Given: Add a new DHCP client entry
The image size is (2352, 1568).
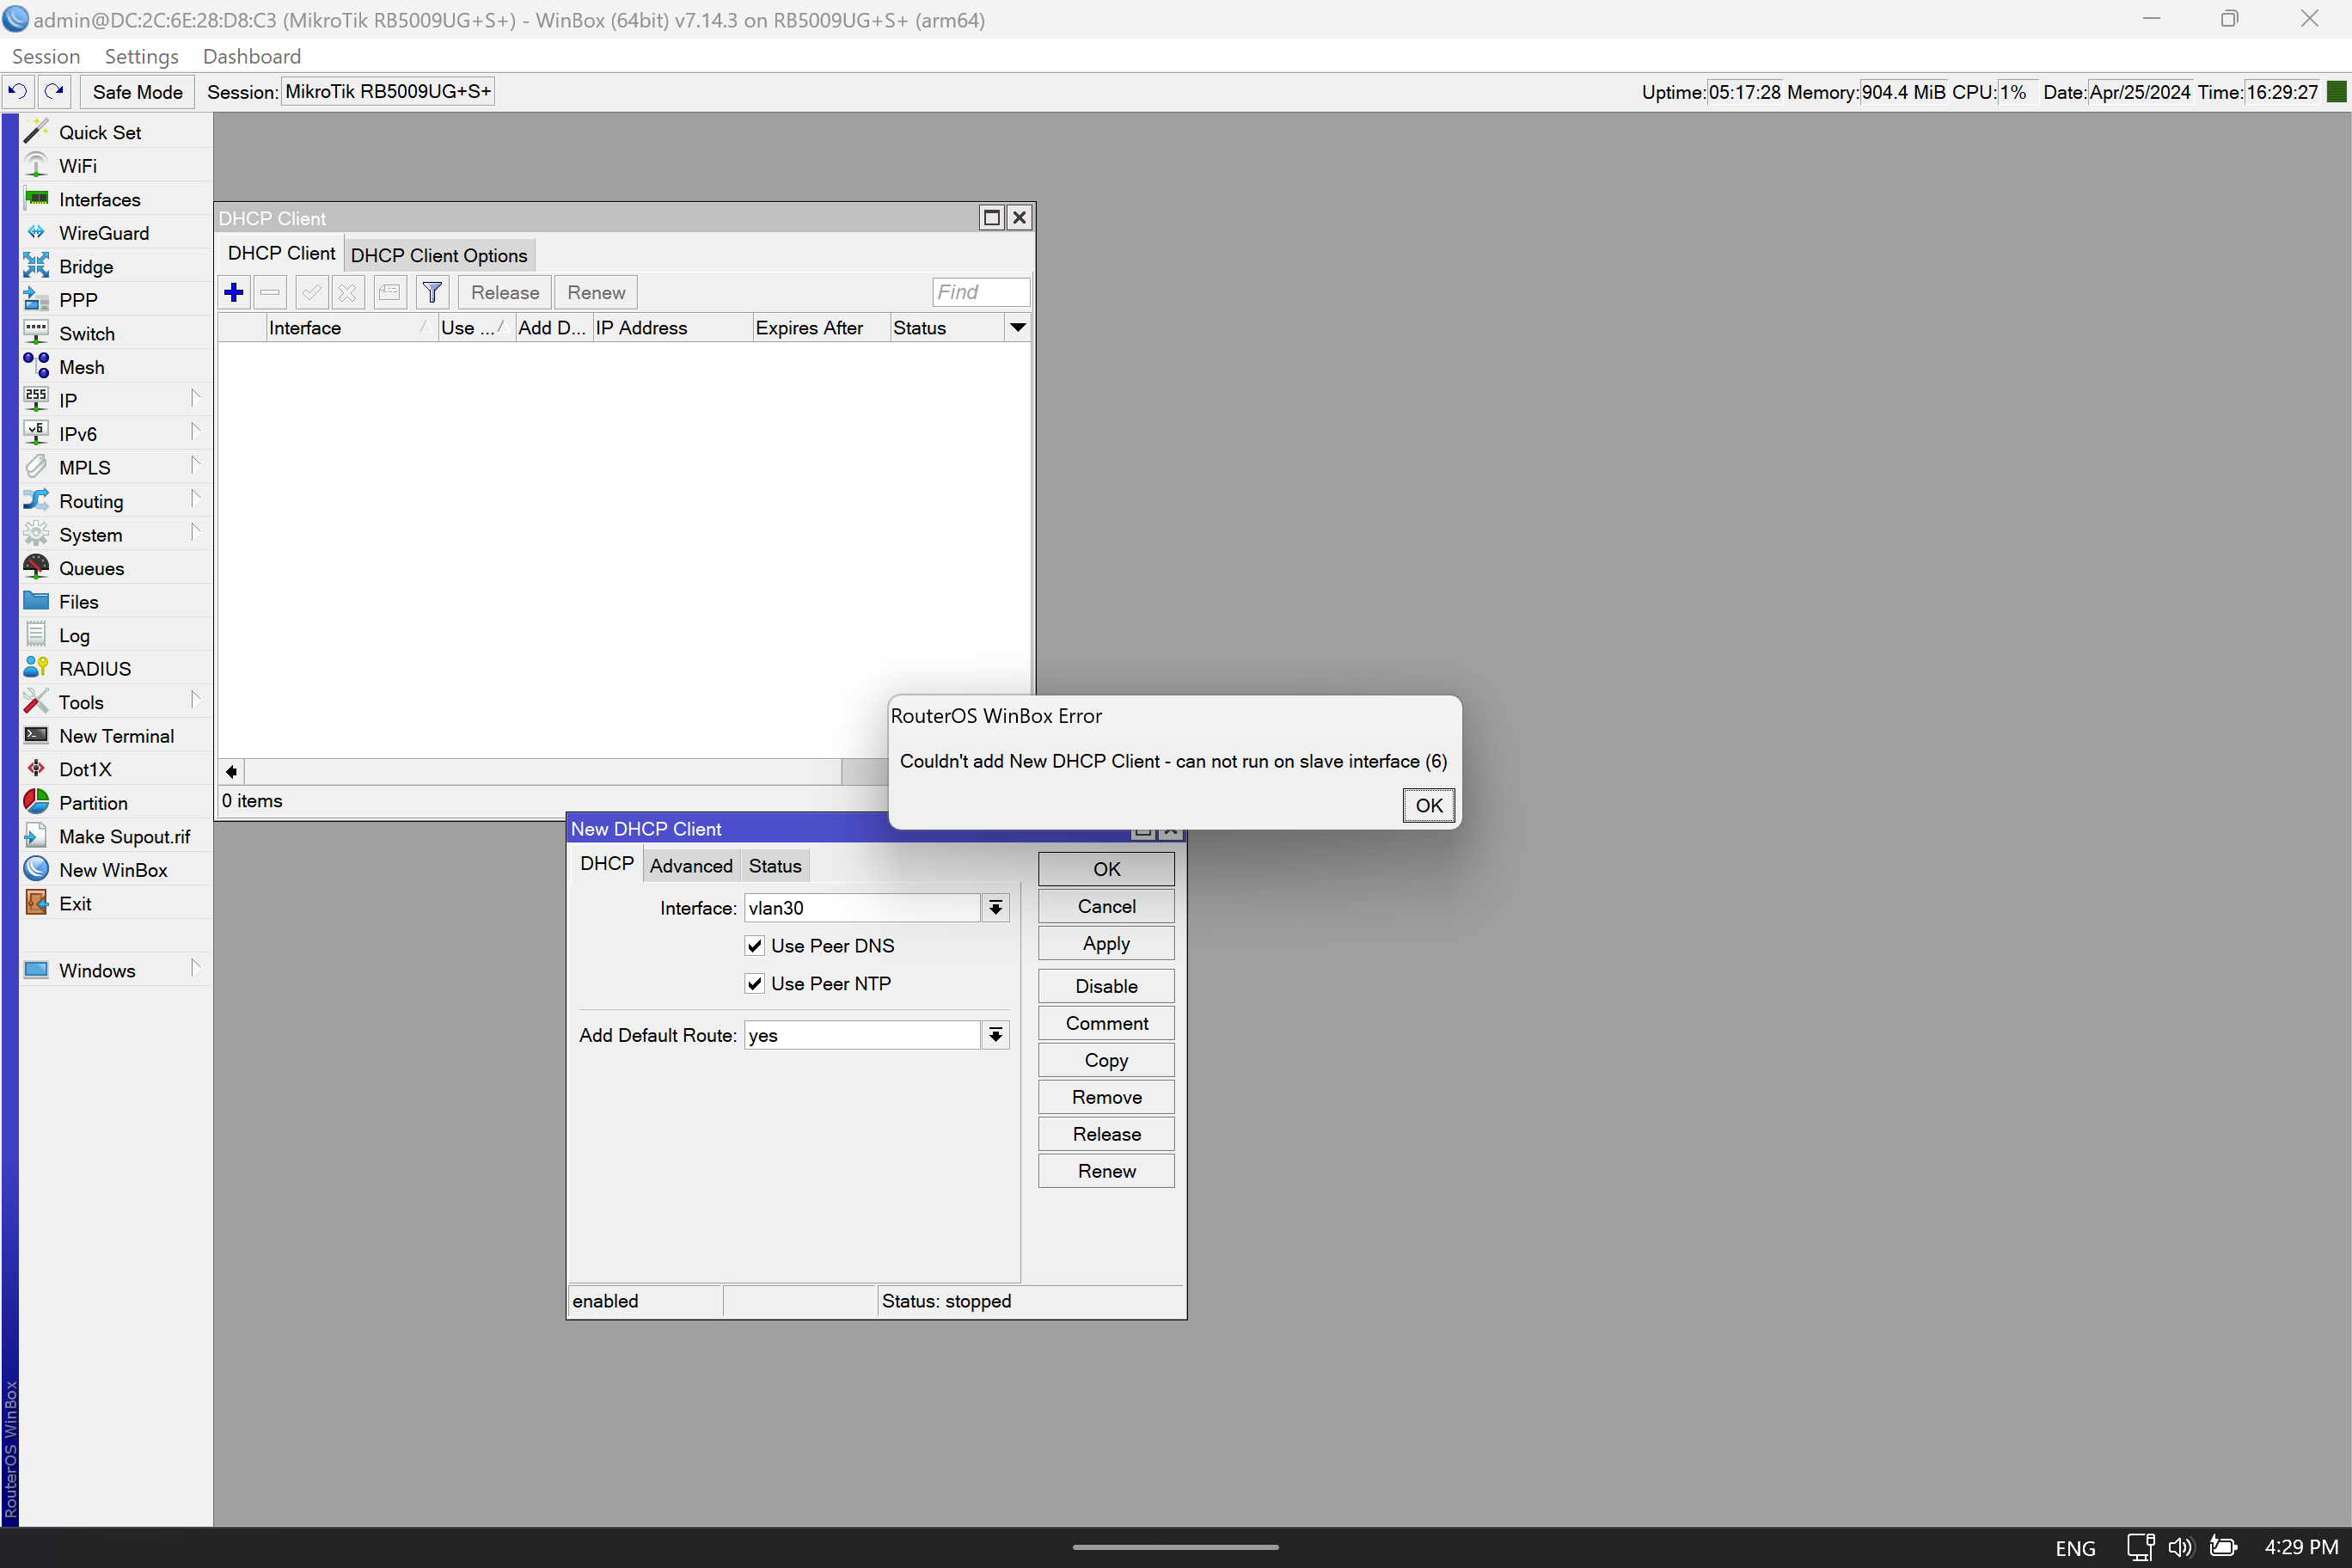Looking at the screenshot, I should 233,292.
